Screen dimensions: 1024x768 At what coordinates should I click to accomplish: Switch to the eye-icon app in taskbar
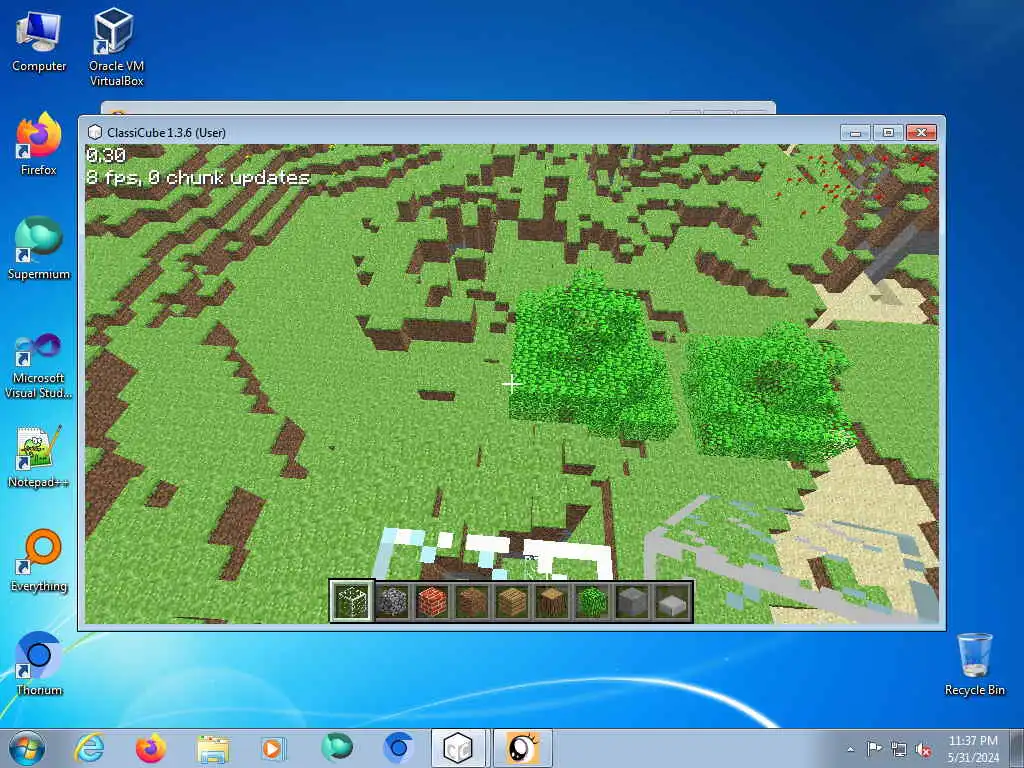(x=522, y=748)
